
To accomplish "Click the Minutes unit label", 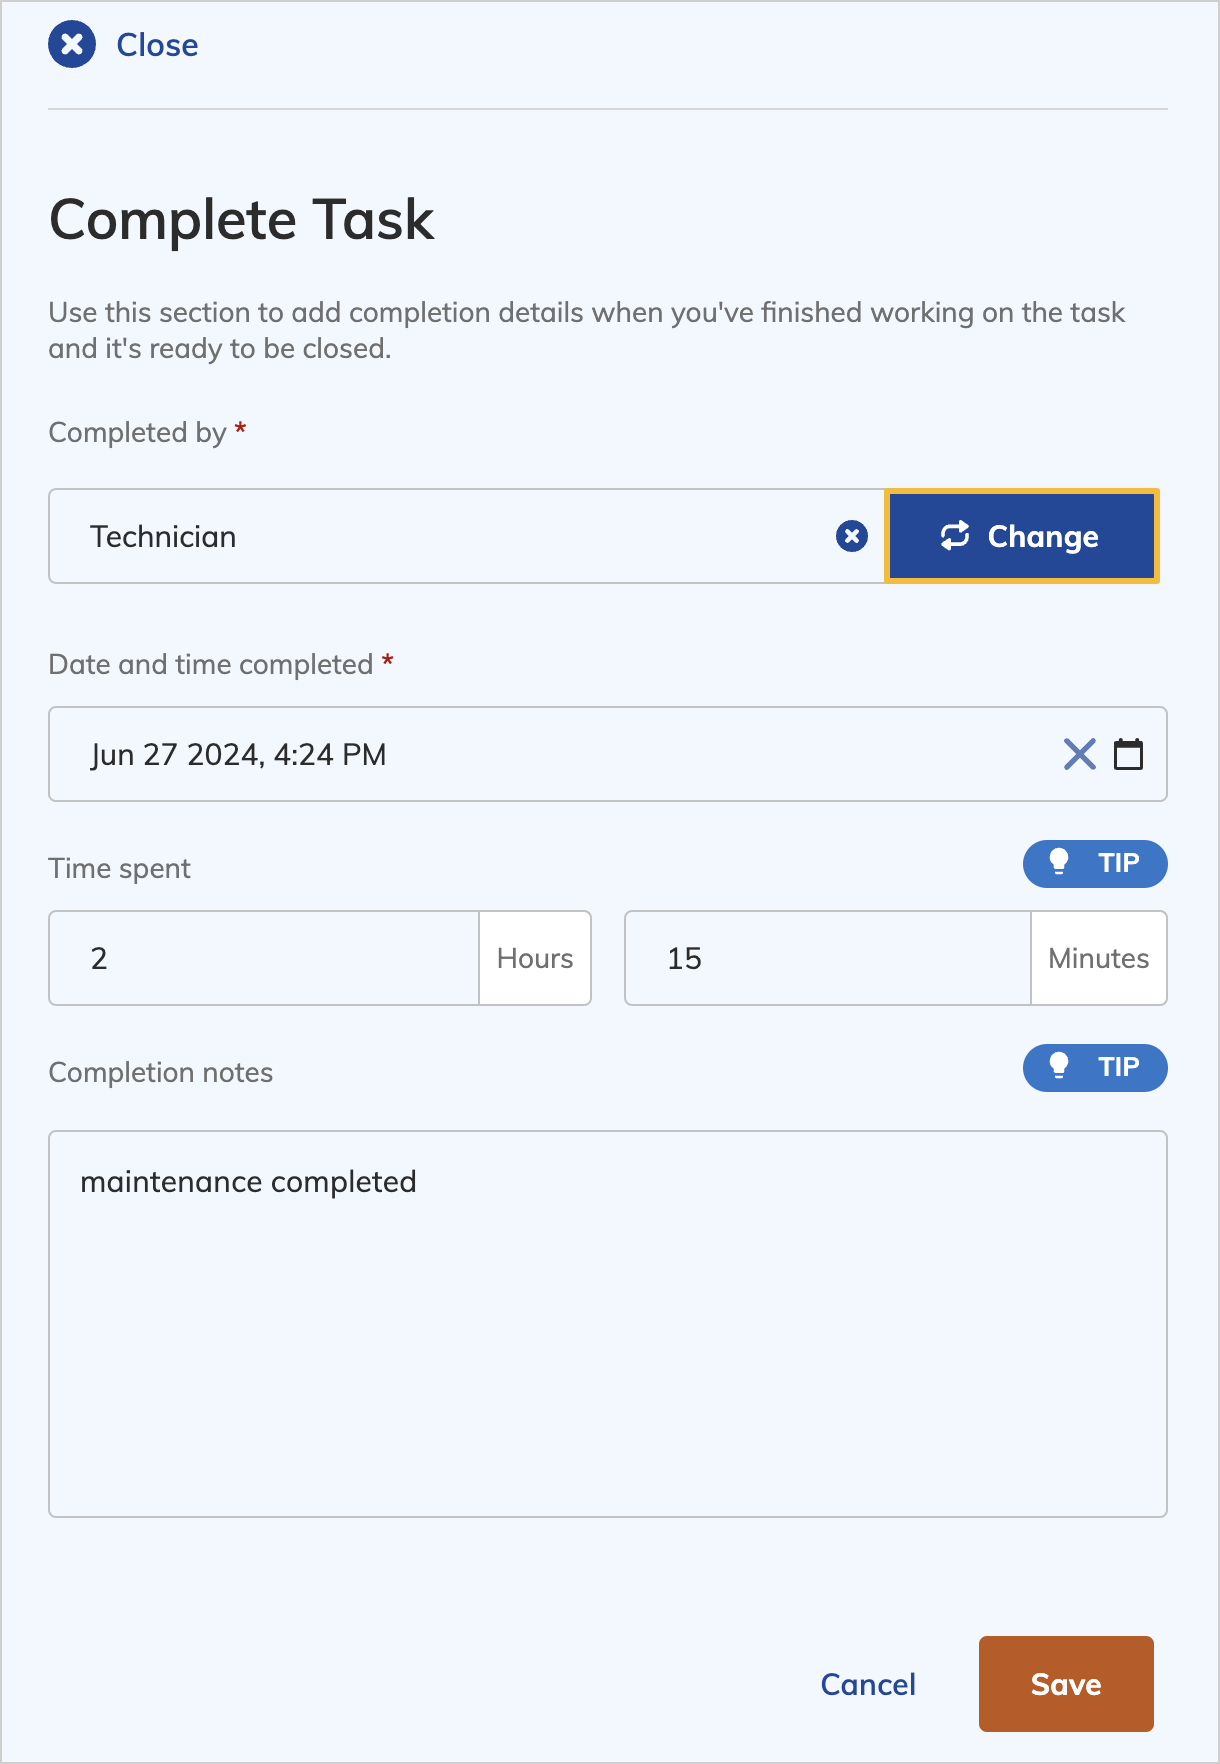I will click(1099, 958).
